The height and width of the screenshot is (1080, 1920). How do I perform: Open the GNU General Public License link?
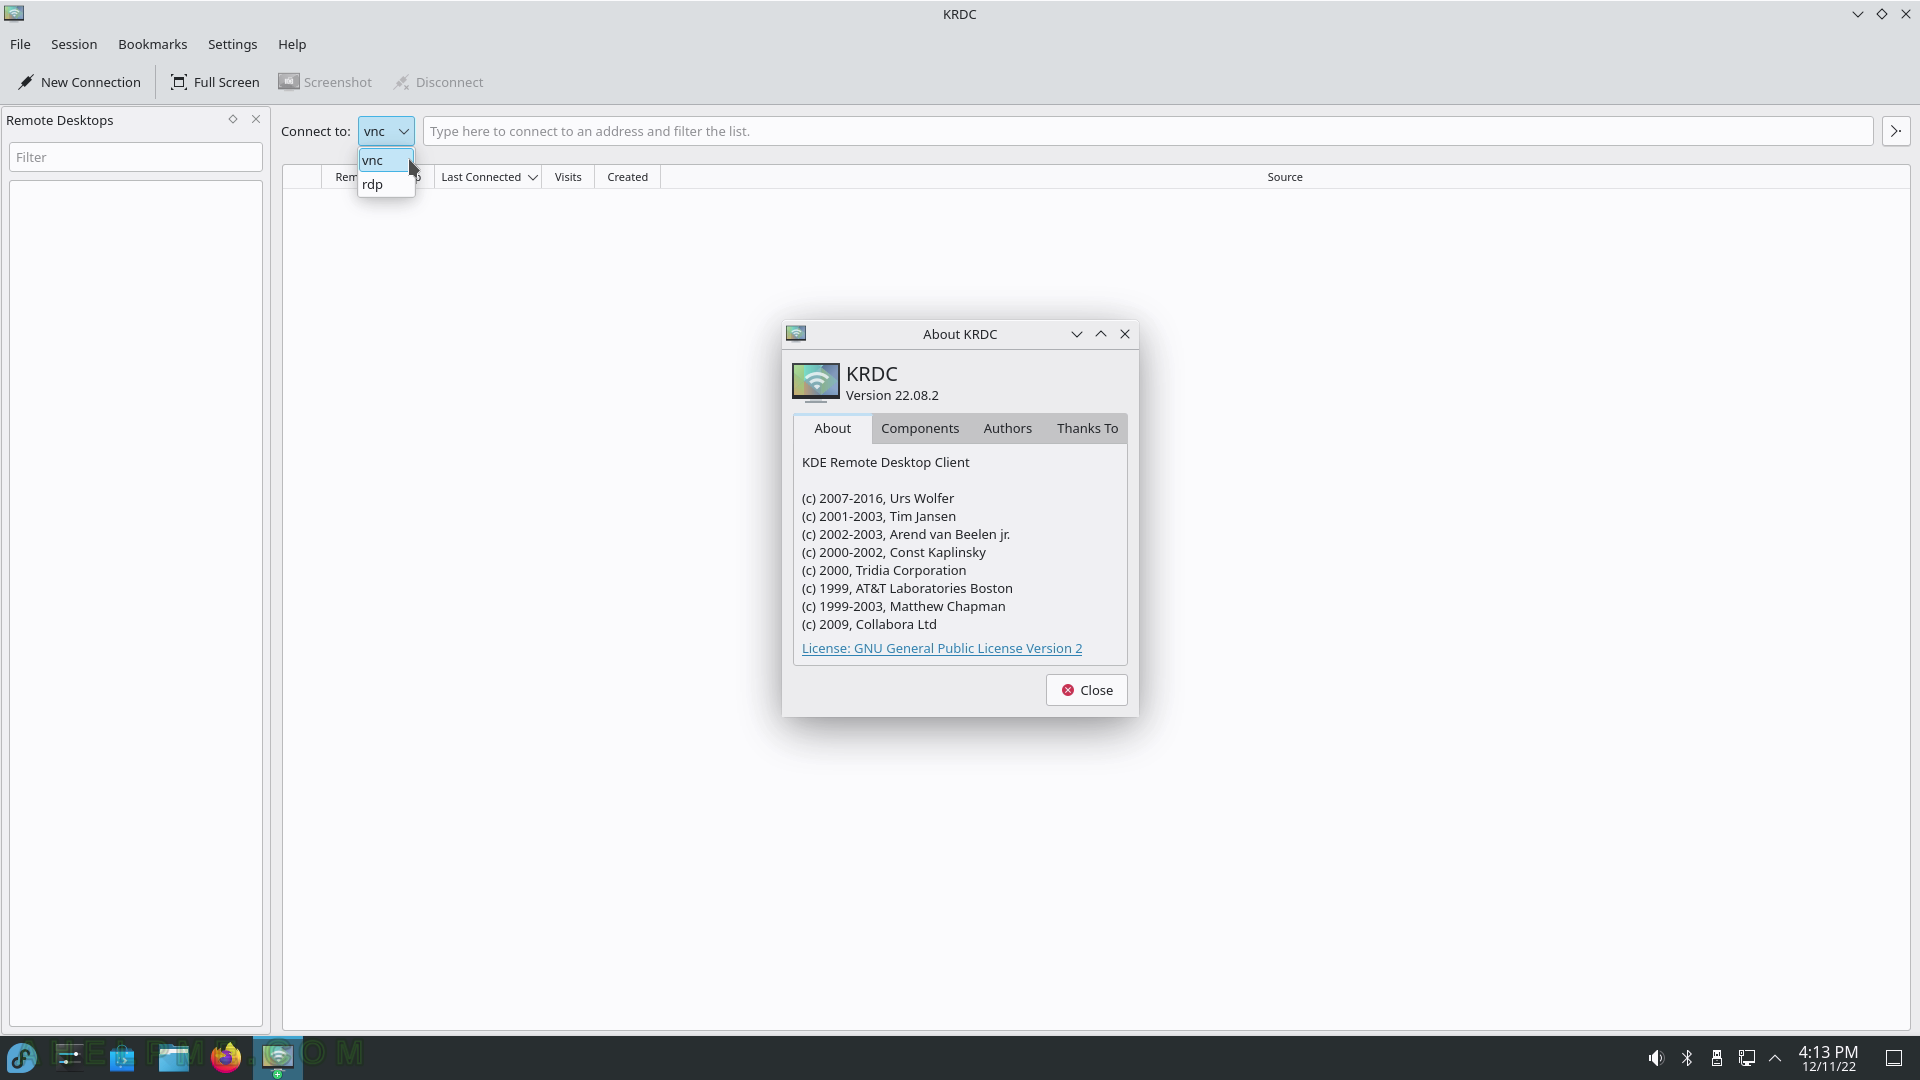942,648
